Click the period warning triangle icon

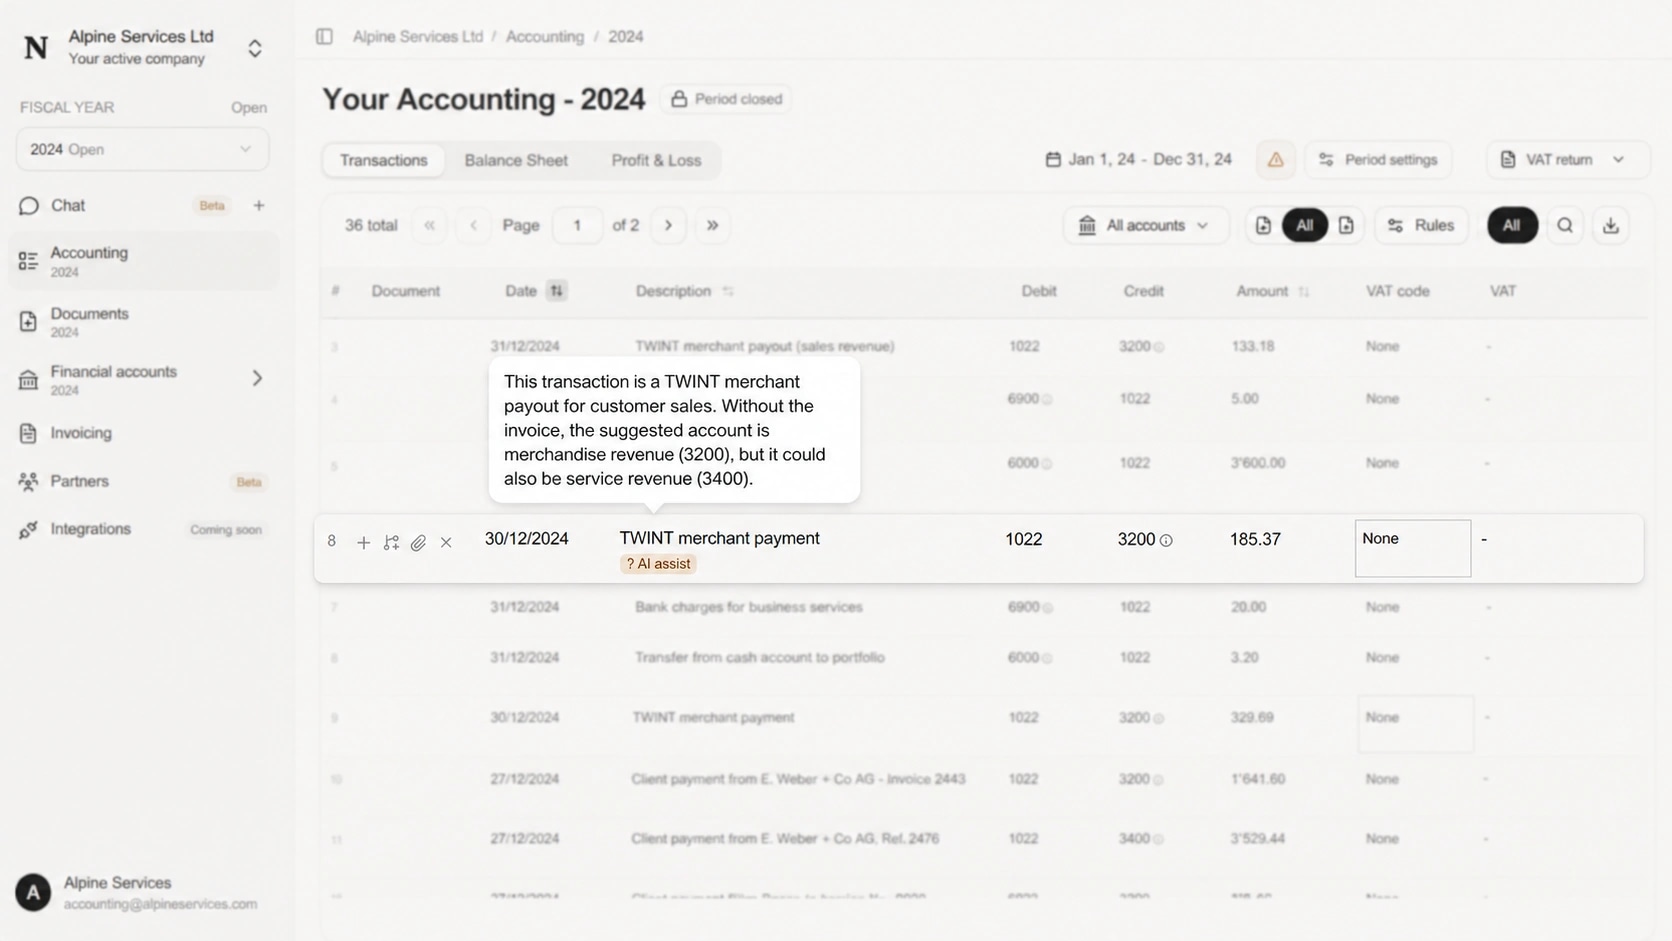[x=1276, y=160]
